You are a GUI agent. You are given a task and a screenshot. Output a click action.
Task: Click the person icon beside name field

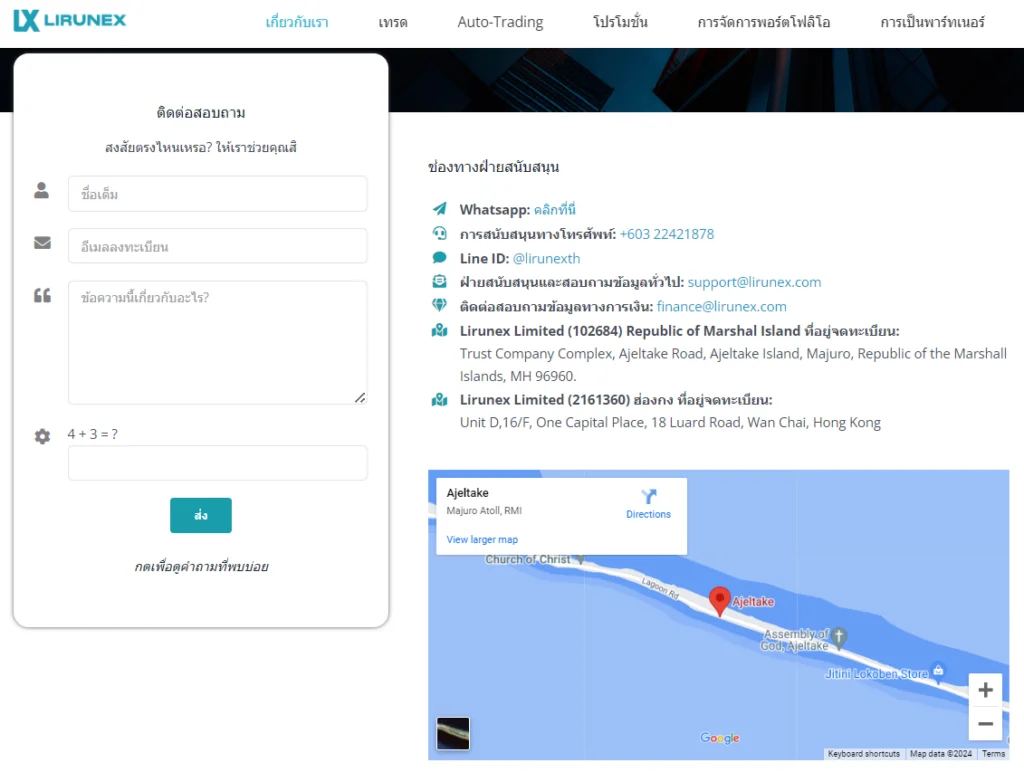tap(42, 190)
